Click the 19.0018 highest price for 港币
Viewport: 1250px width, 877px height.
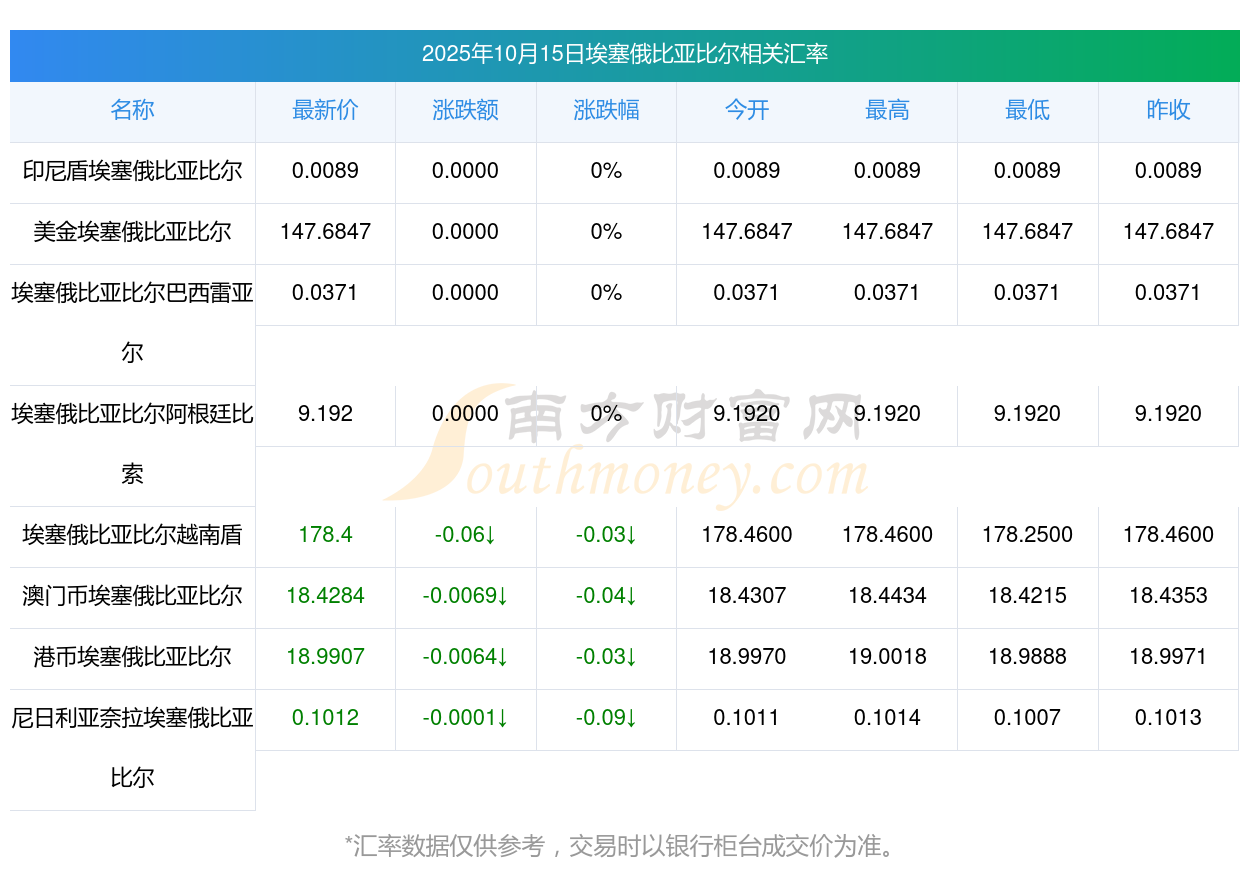pyautogui.click(x=887, y=657)
